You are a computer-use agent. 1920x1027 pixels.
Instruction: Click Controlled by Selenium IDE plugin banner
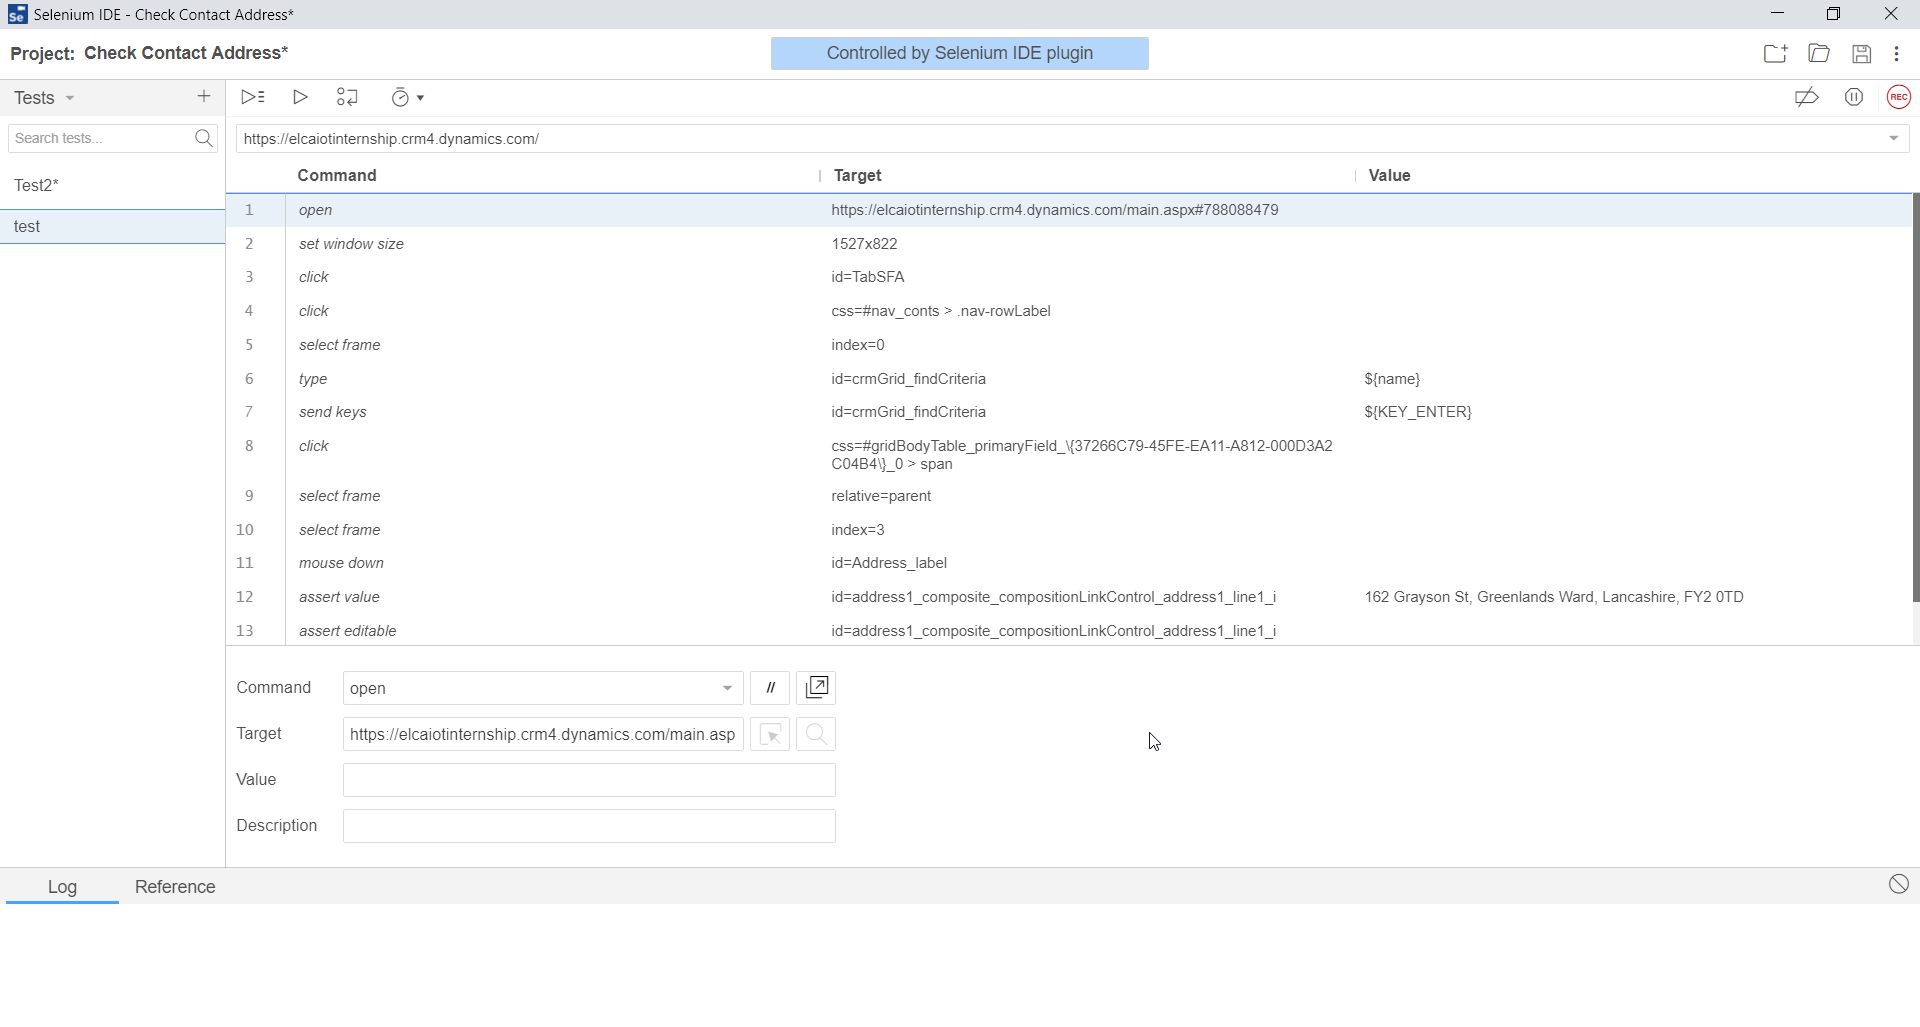tap(959, 53)
